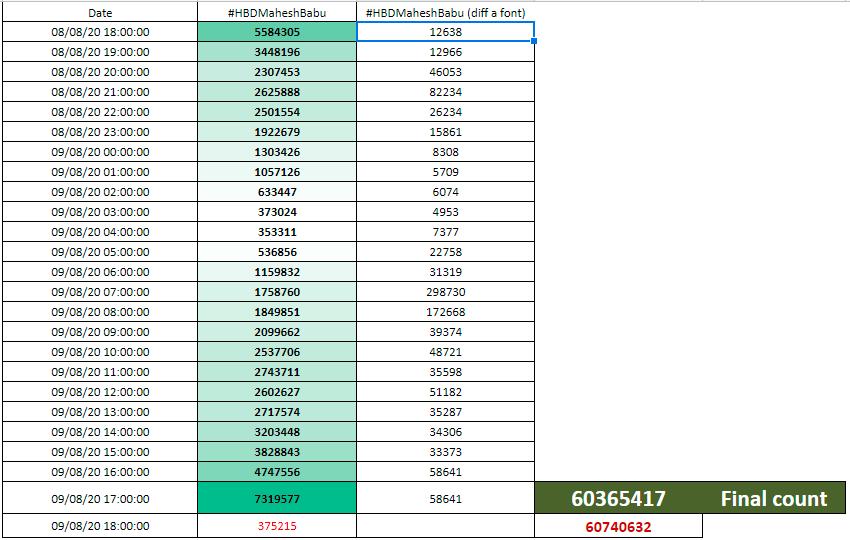
Task: Select cell with value 3448196
Action: pyautogui.click(x=277, y=52)
